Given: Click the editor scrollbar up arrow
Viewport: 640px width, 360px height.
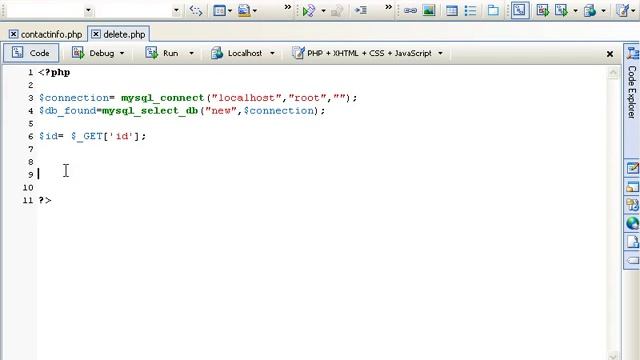Looking at the screenshot, I should pos(613,73).
